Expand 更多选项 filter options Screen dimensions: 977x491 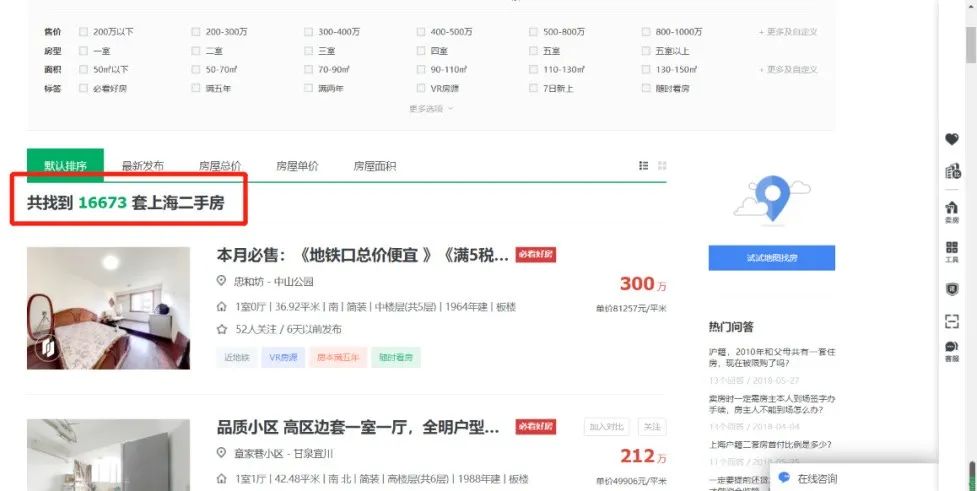coord(431,109)
